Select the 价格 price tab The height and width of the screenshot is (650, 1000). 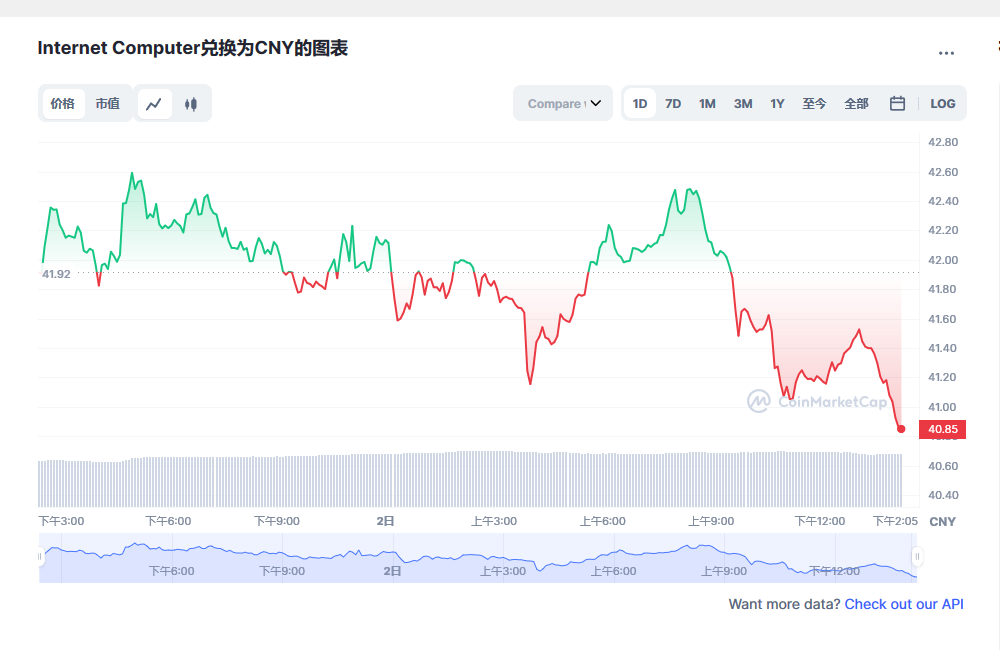(62, 103)
